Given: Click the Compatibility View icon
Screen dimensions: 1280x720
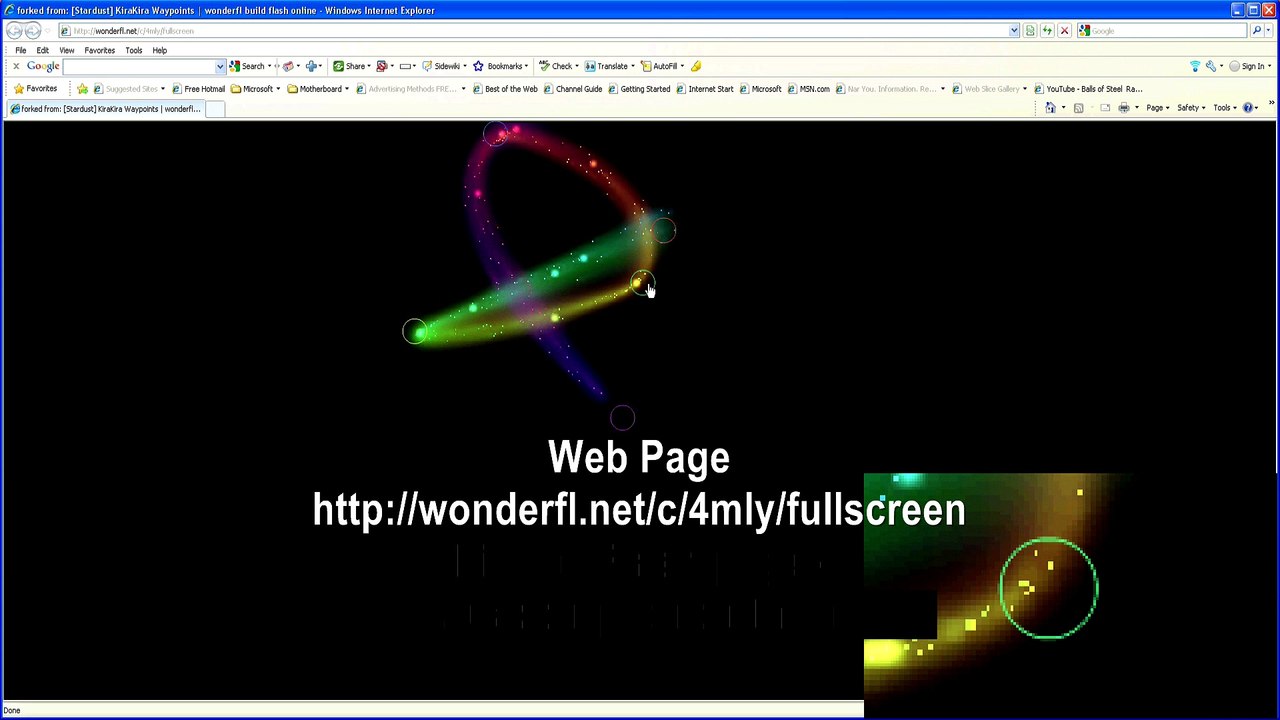Looking at the screenshot, I should (x=1030, y=31).
